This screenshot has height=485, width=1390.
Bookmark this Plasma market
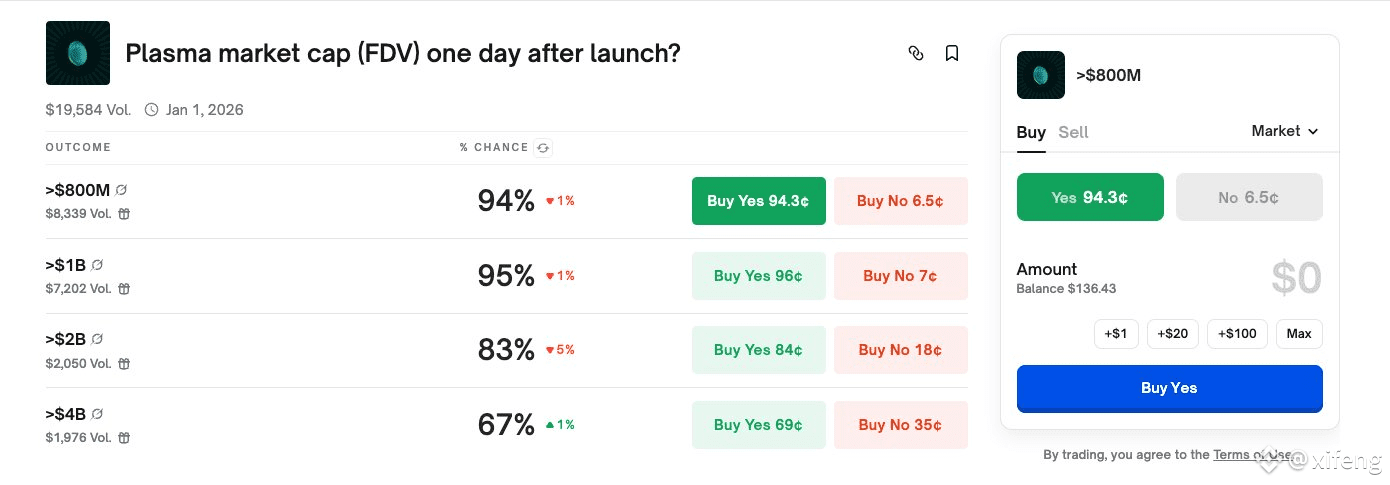(952, 53)
